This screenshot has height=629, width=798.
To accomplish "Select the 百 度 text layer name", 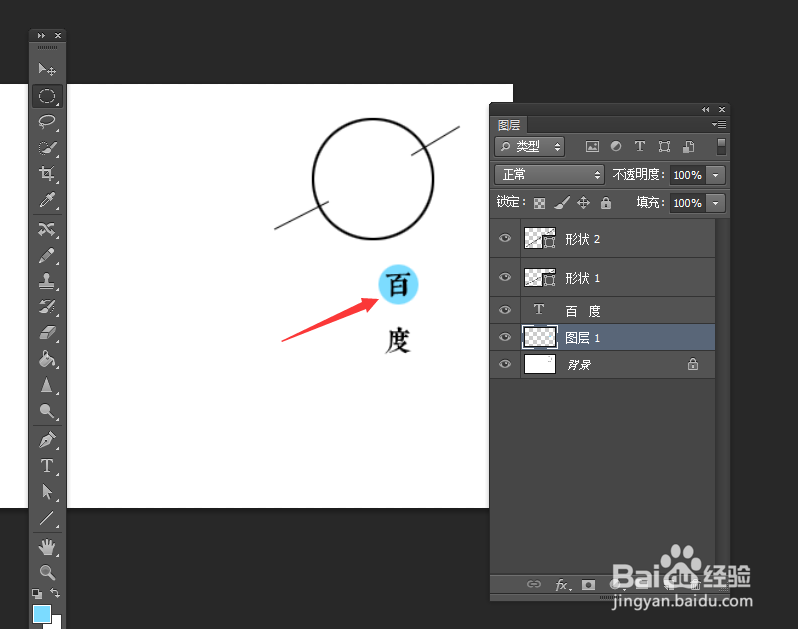I will pos(583,311).
